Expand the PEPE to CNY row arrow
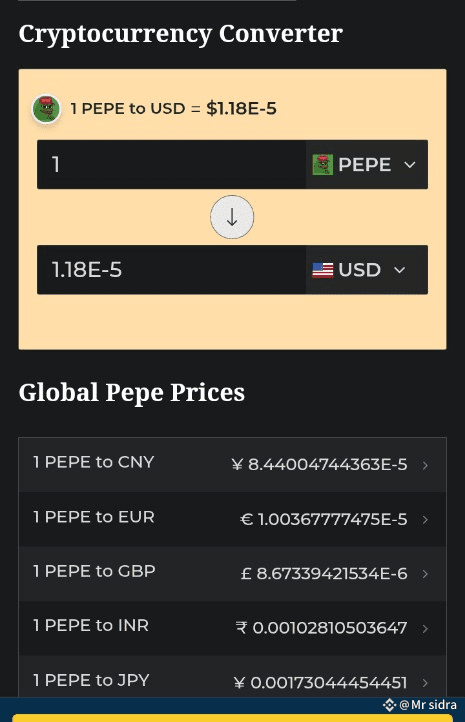Viewport: 465px width, 722px height. tap(425, 465)
